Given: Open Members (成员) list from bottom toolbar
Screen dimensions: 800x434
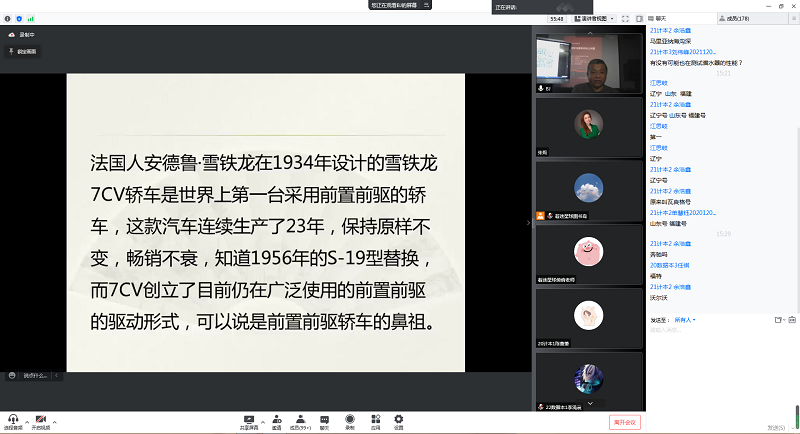Looking at the screenshot, I should point(300,419).
